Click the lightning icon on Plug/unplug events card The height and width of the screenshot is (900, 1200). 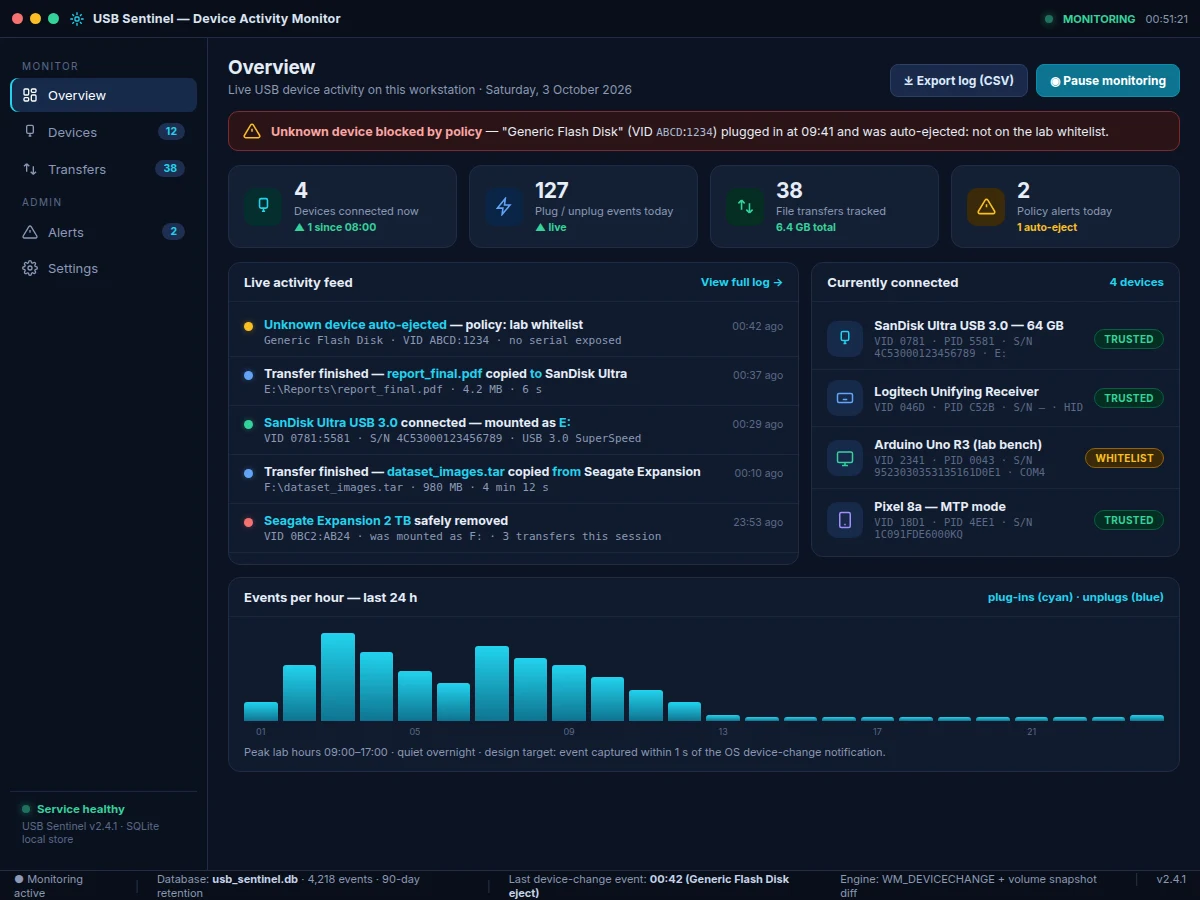pyautogui.click(x=504, y=206)
